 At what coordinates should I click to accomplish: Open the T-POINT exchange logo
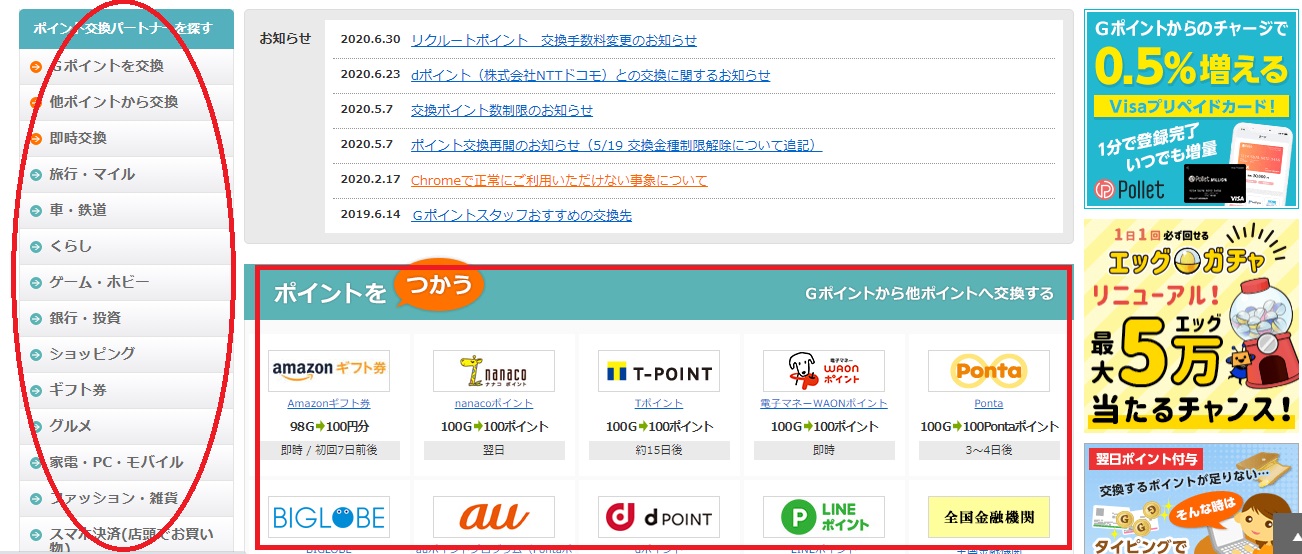[x=658, y=371]
